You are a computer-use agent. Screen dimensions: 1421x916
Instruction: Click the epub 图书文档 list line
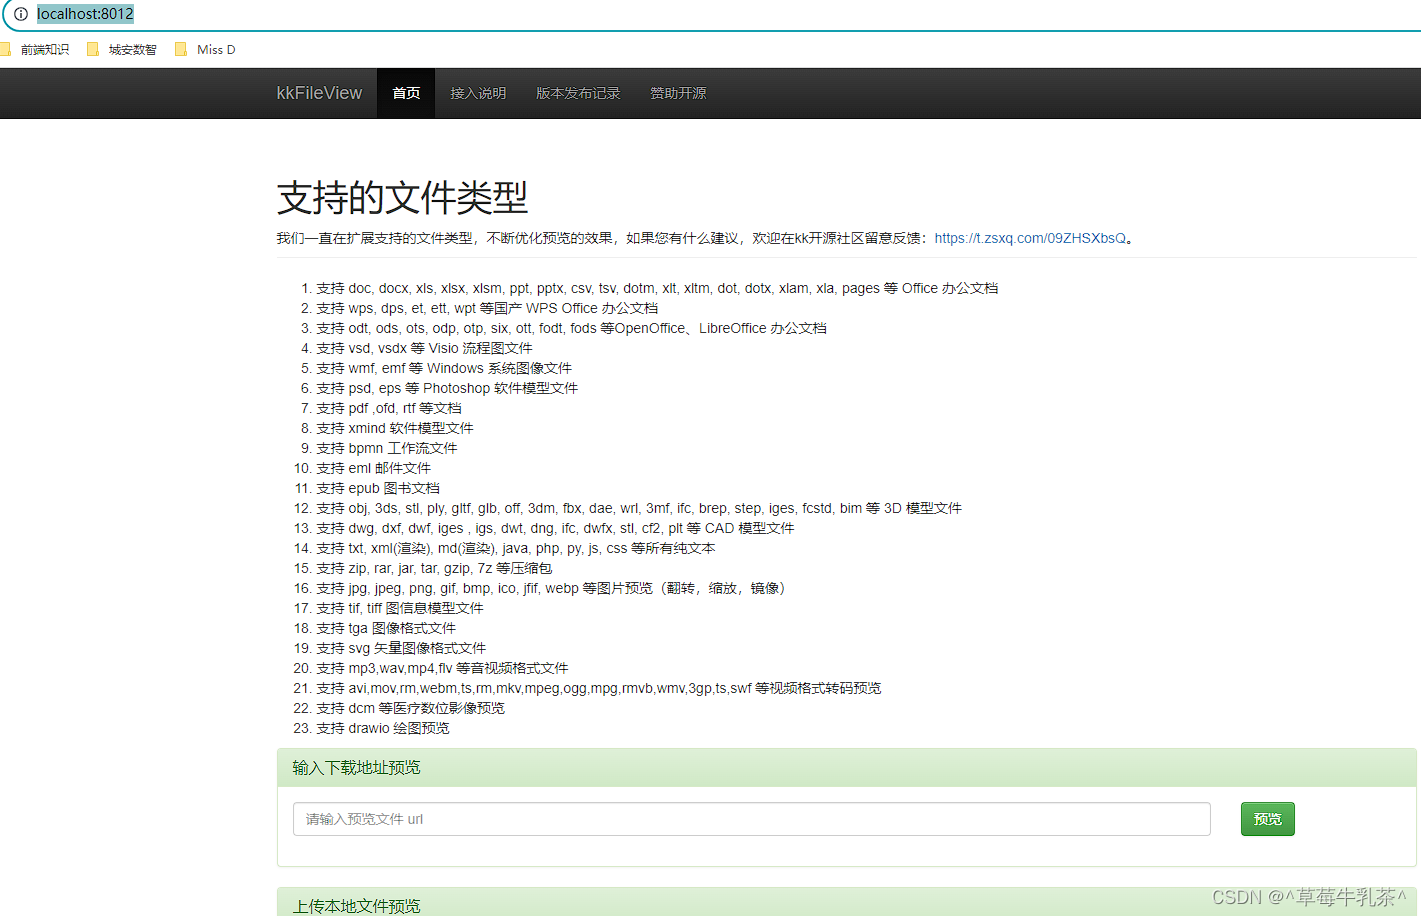point(378,488)
